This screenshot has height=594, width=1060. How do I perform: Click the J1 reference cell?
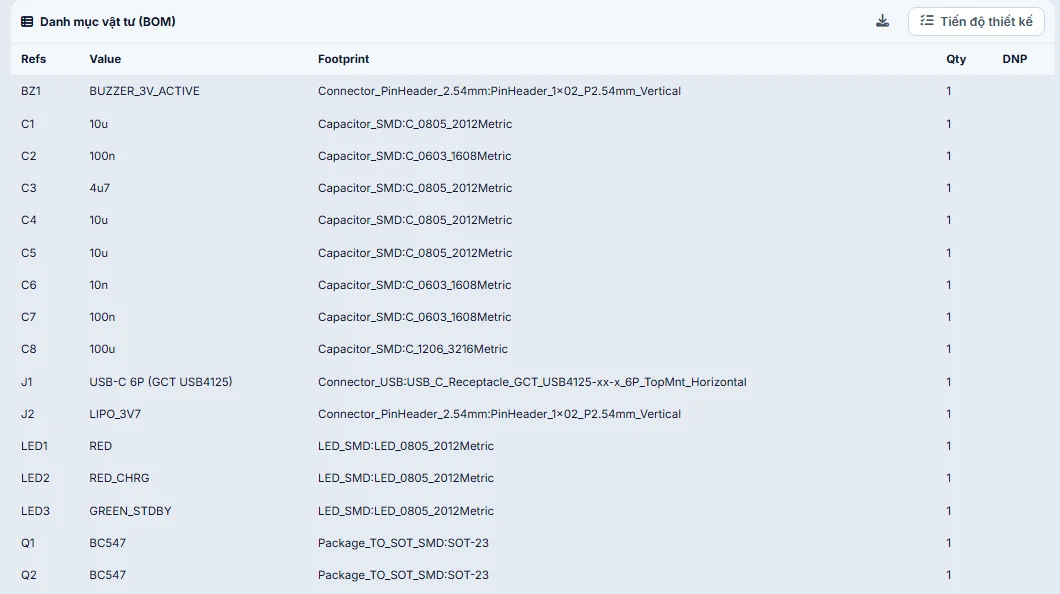[26, 382]
